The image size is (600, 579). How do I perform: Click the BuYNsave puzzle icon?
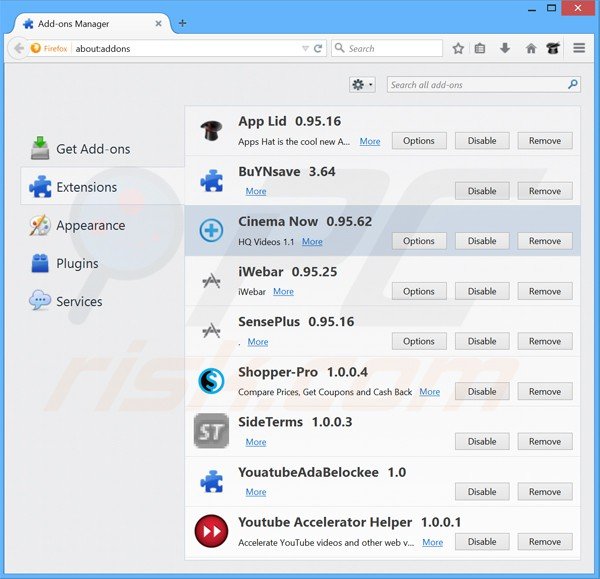click(211, 181)
